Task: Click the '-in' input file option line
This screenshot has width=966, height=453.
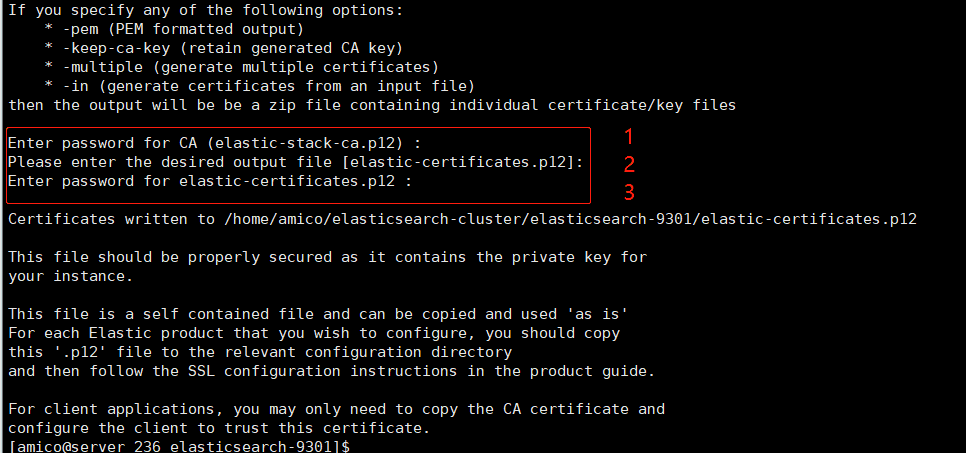Action: (260, 86)
